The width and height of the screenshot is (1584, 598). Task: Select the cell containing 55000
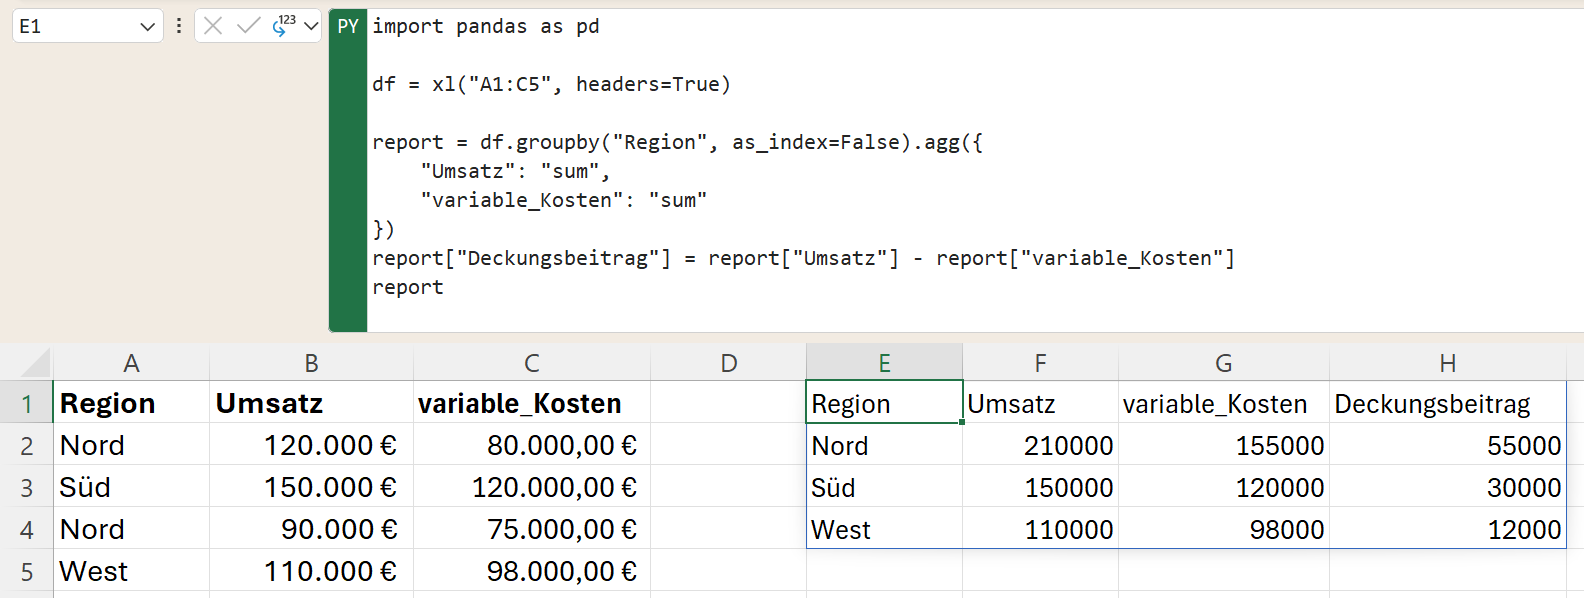pyautogui.click(x=1447, y=446)
